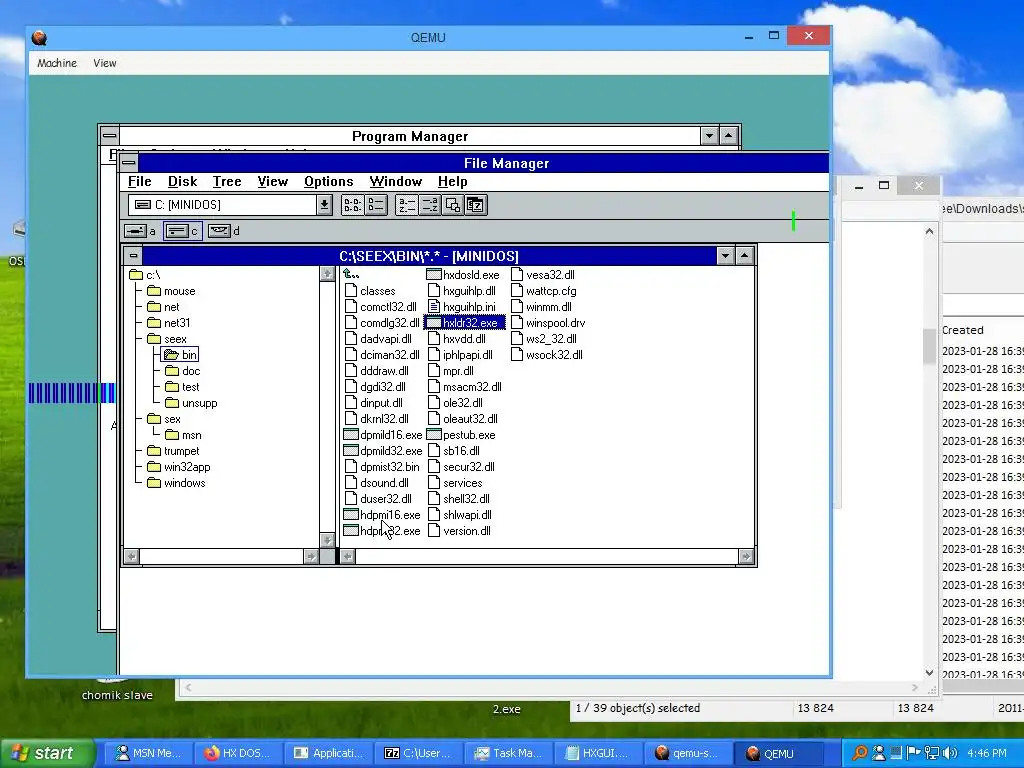Open QEMU Machine menu

(x=57, y=63)
